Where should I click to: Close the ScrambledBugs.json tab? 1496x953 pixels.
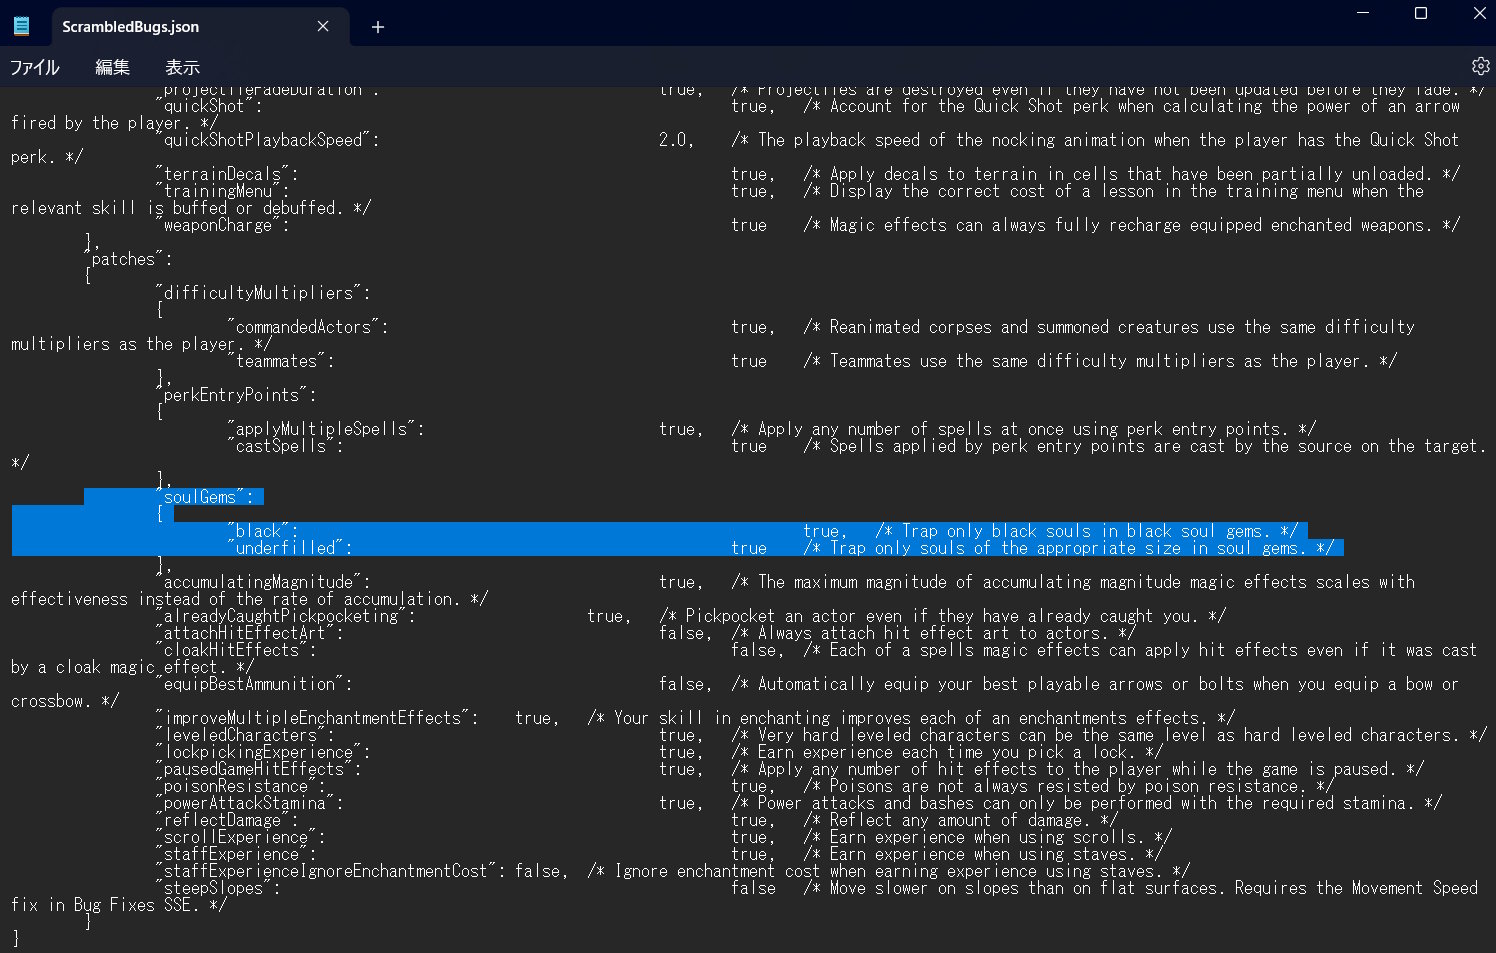323,27
